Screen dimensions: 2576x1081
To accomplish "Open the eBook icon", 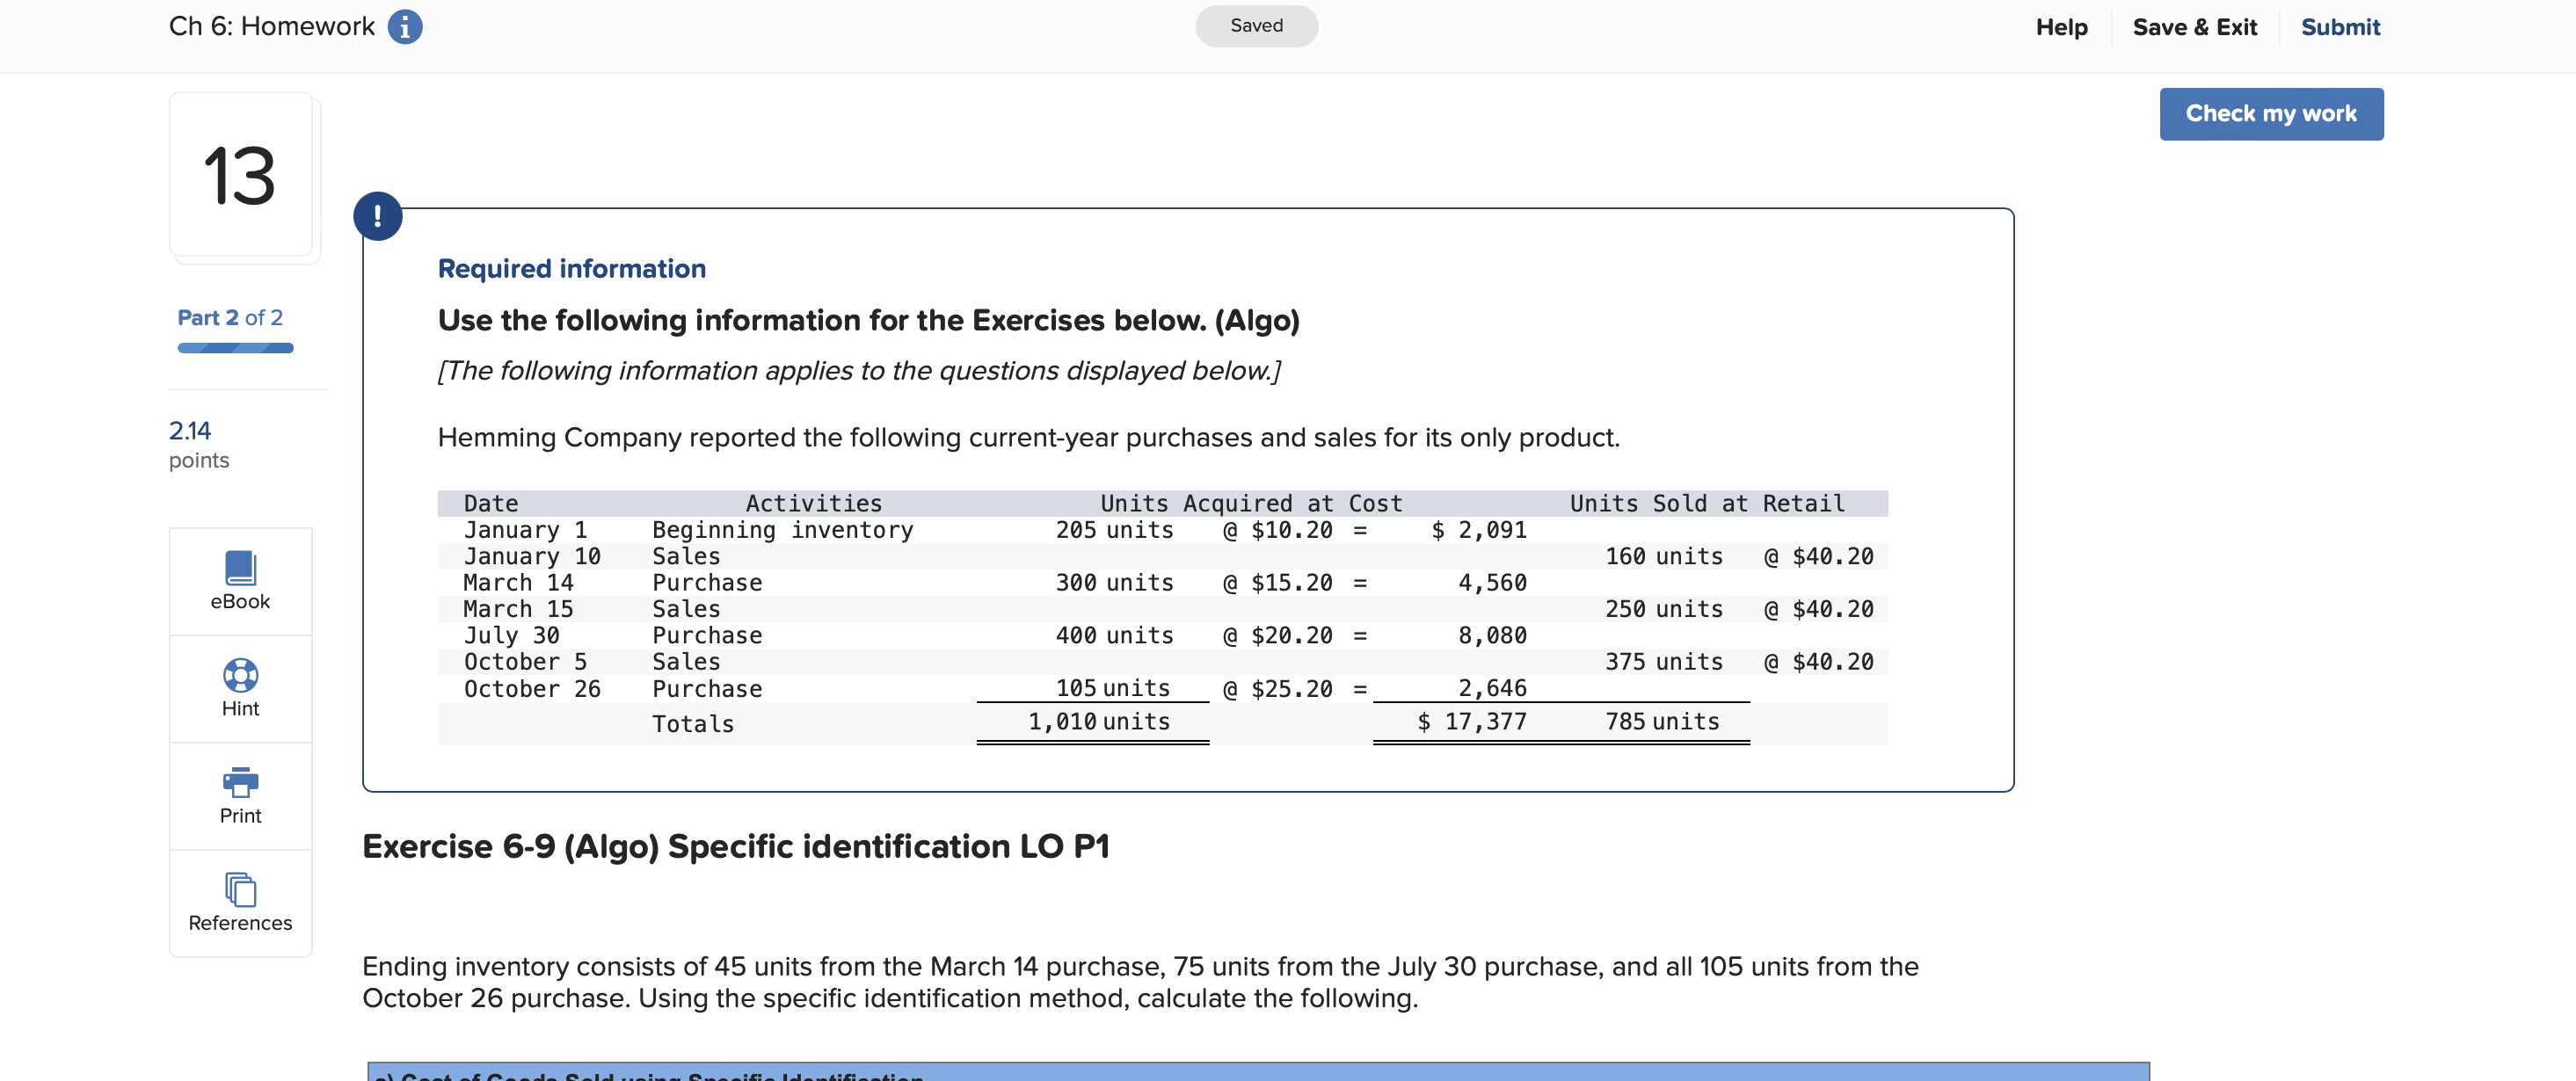I will coord(240,567).
